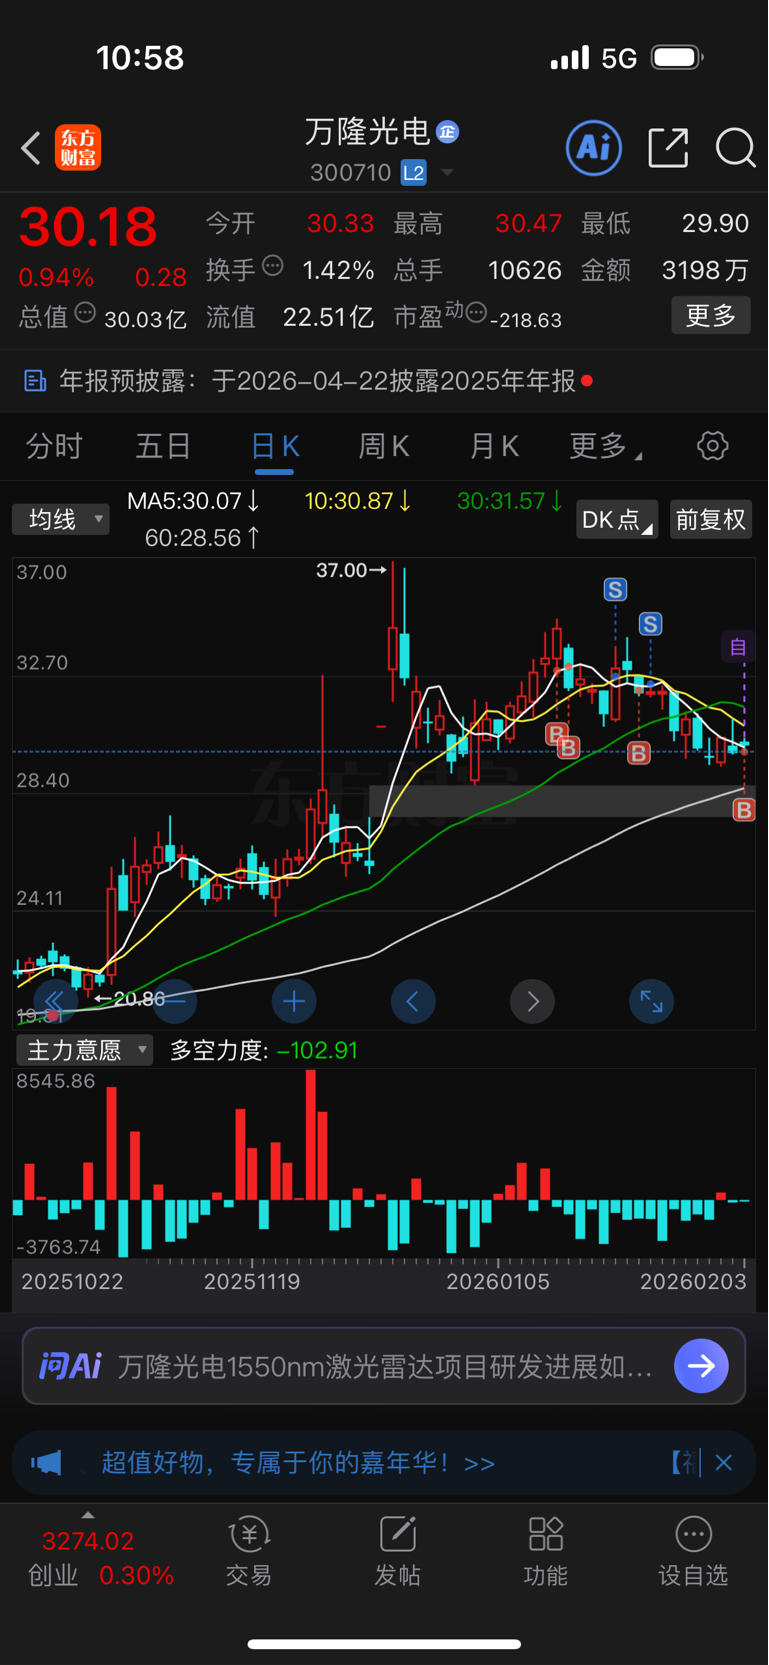Open the 东方财富 logo icon

[x=78, y=148]
